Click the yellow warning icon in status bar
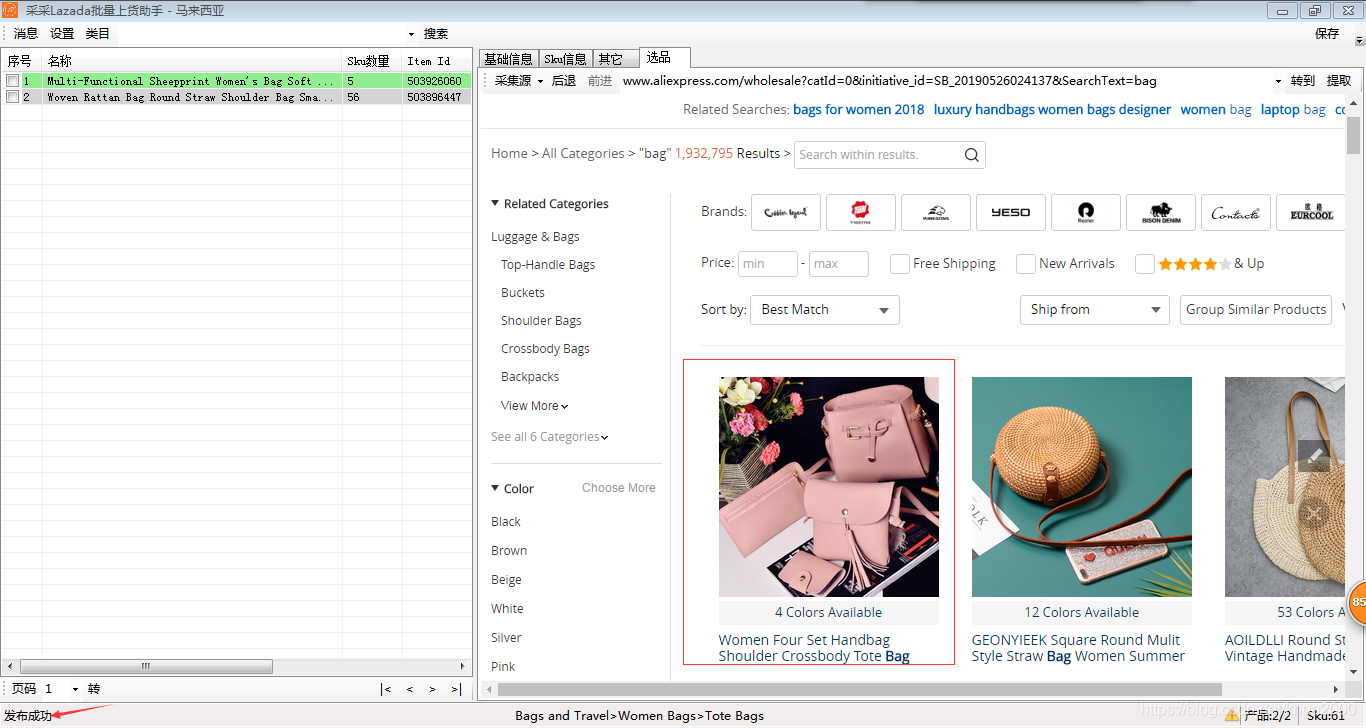Image resolution: width=1366 pixels, height=728 pixels. coord(1231,715)
